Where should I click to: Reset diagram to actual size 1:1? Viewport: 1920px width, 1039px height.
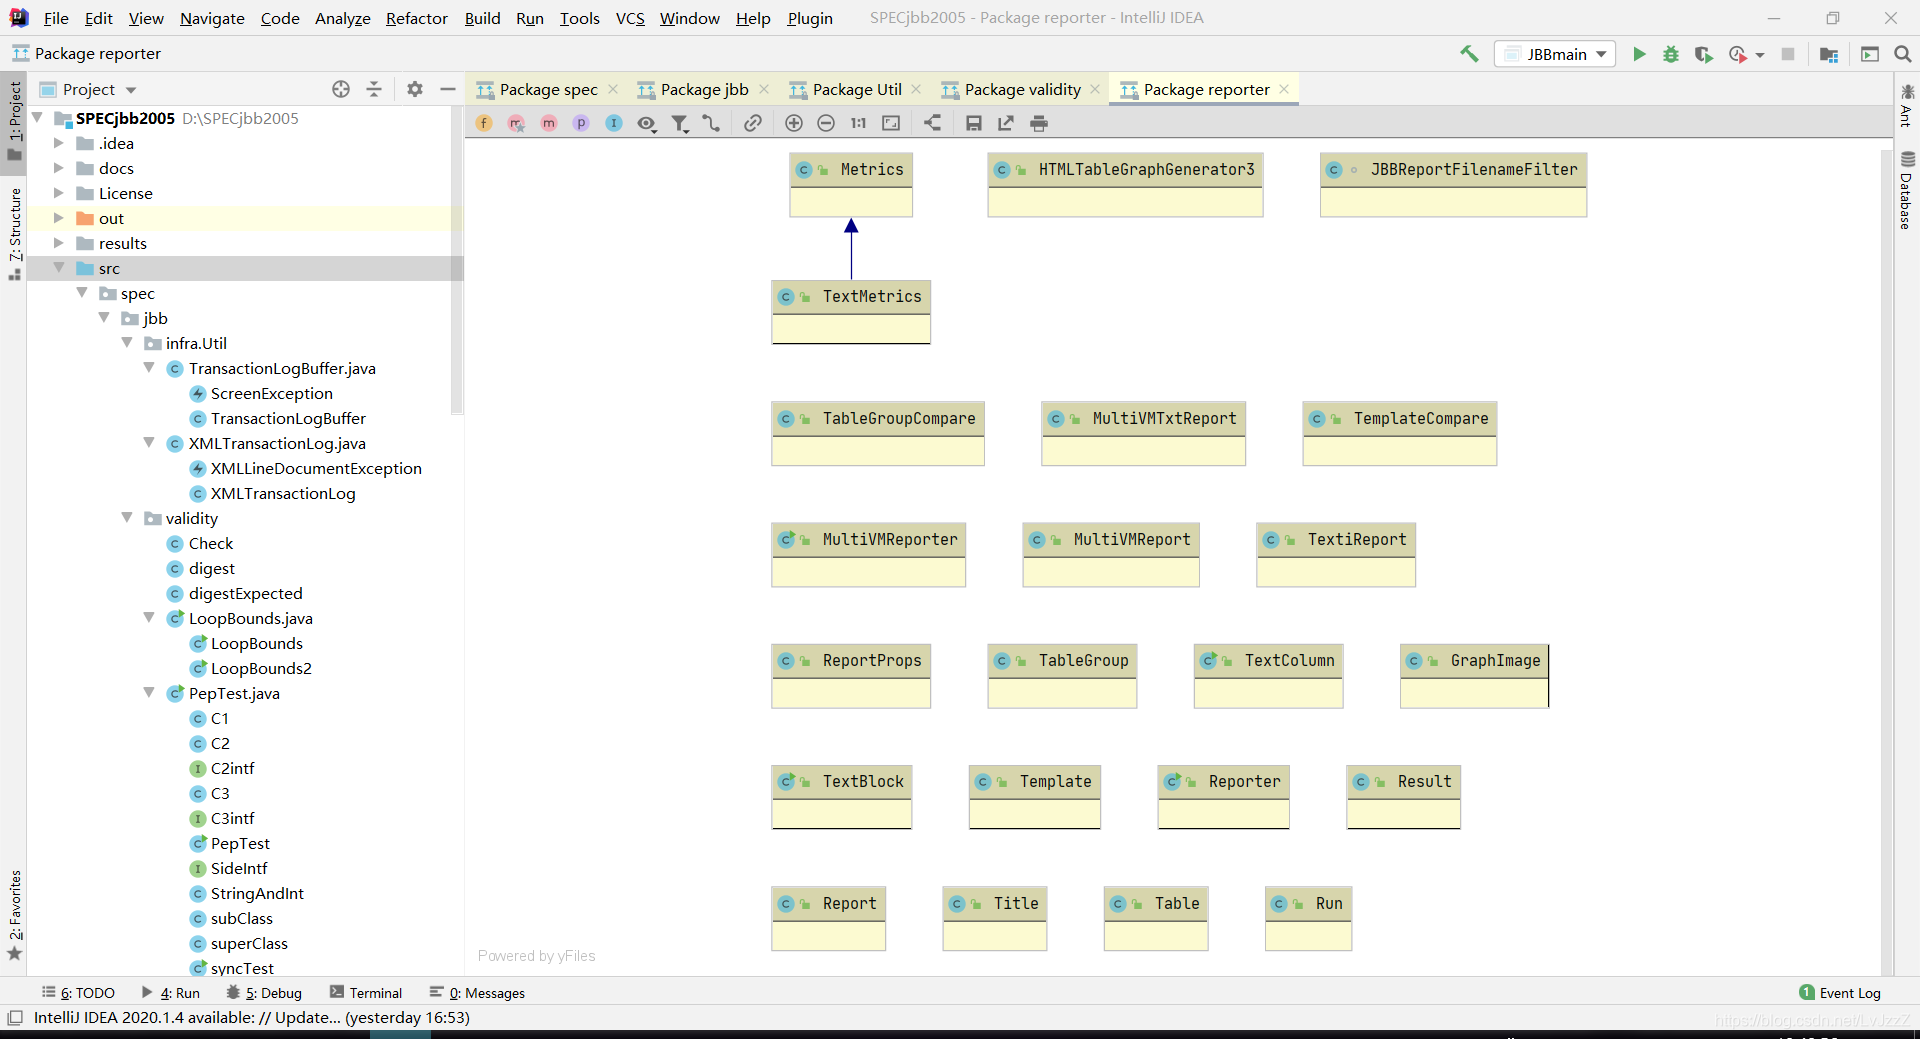[859, 123]
